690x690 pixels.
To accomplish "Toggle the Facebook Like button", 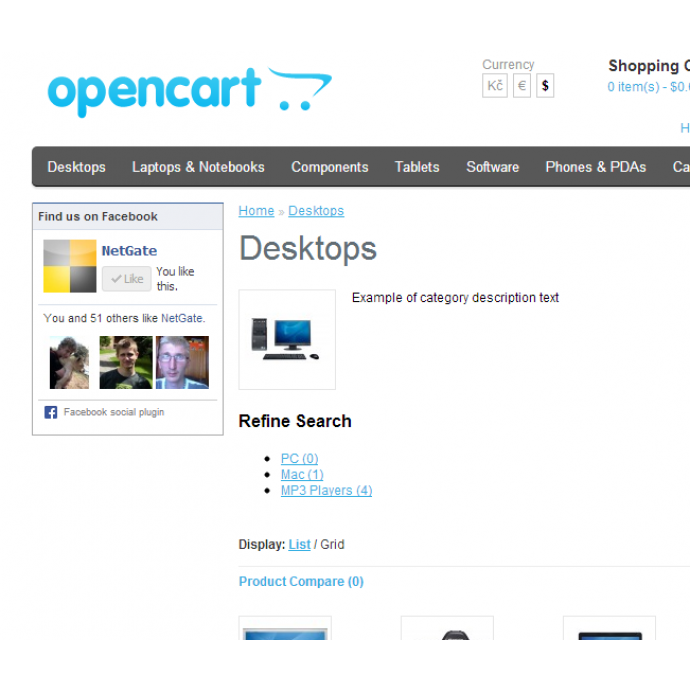I will (x=127, y=279).
